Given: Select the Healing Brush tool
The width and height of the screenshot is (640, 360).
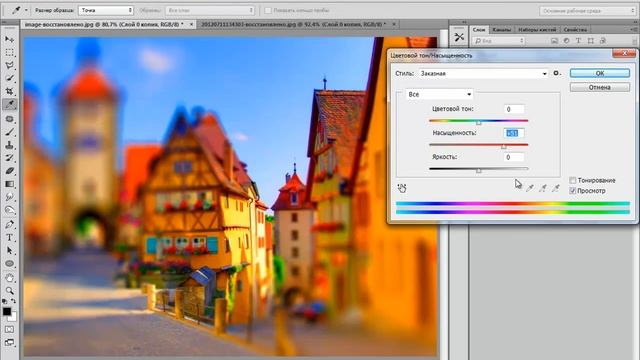Looking at the screenshot, I should [9, 119].
